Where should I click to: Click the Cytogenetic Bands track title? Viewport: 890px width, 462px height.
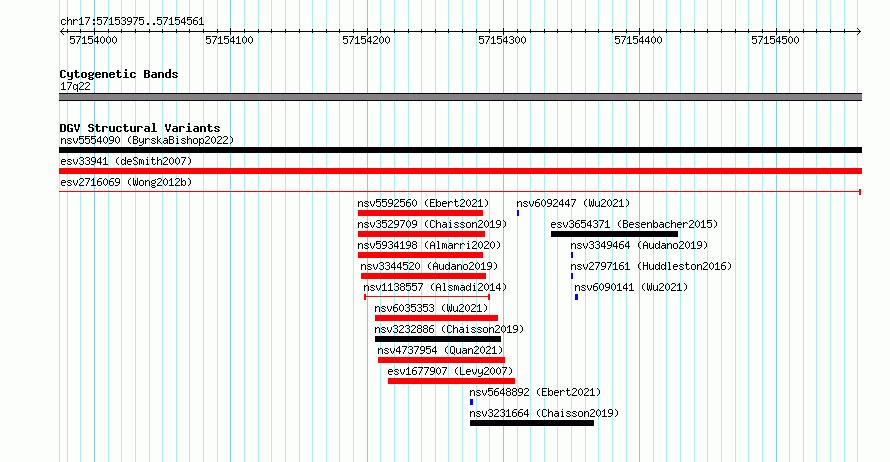tap(119, 74)
